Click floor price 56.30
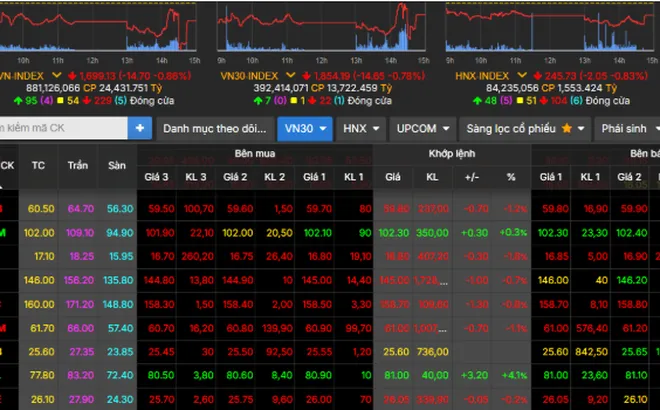 click(x=120, y=209)
